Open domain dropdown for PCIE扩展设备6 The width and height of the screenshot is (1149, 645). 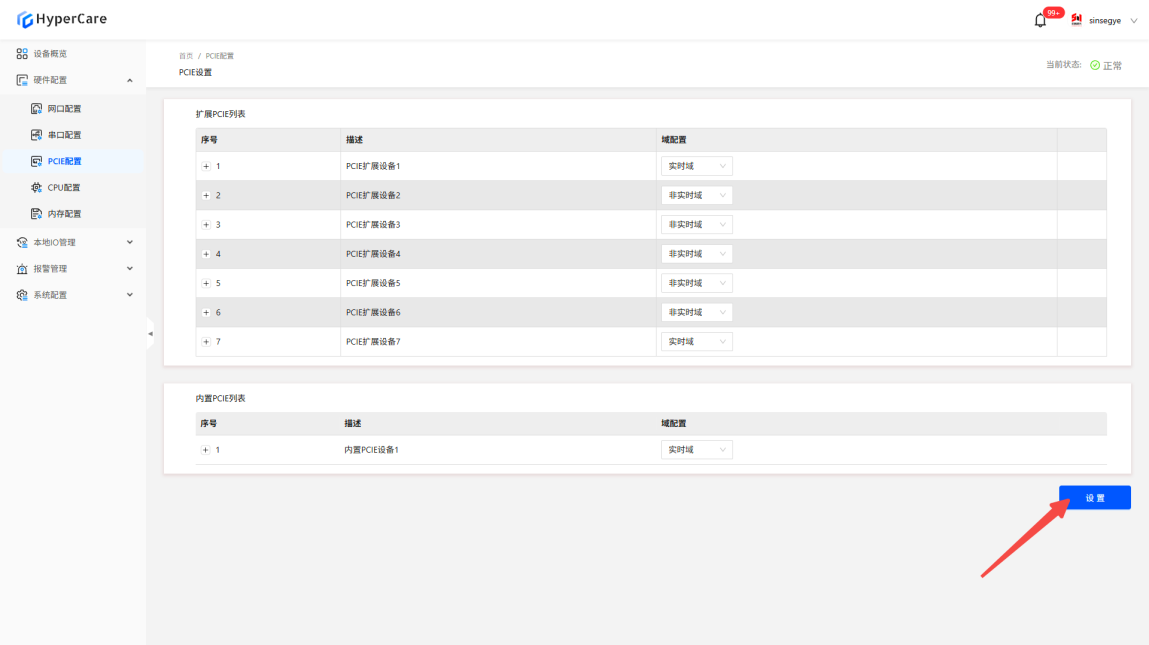tap(696, 313)
